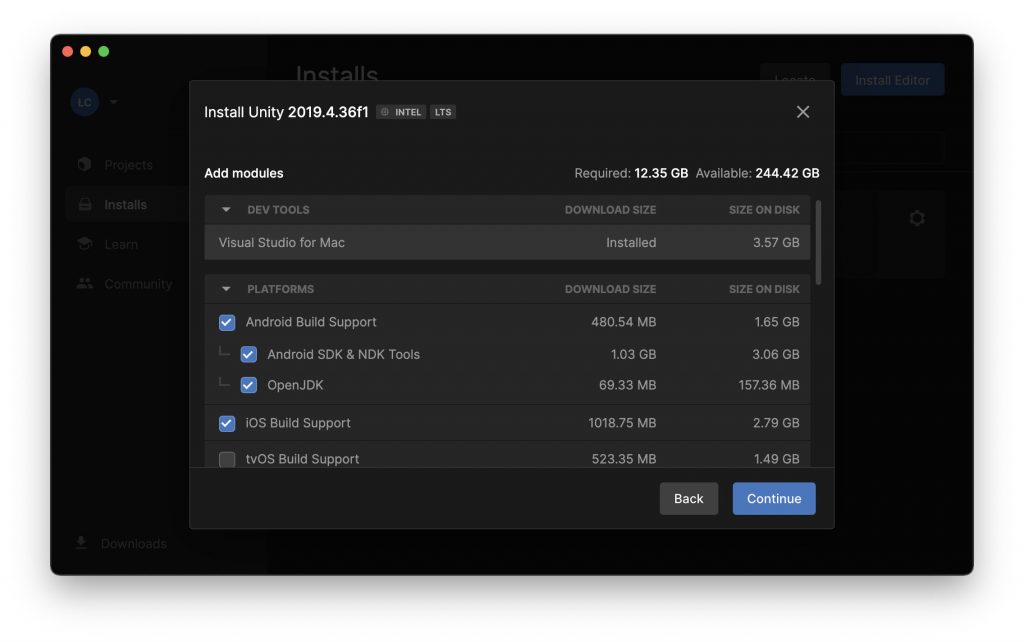1024x642 pixels.
Task: Click the Installs lock icon in sidebar
Action: [x=85, y=204]
